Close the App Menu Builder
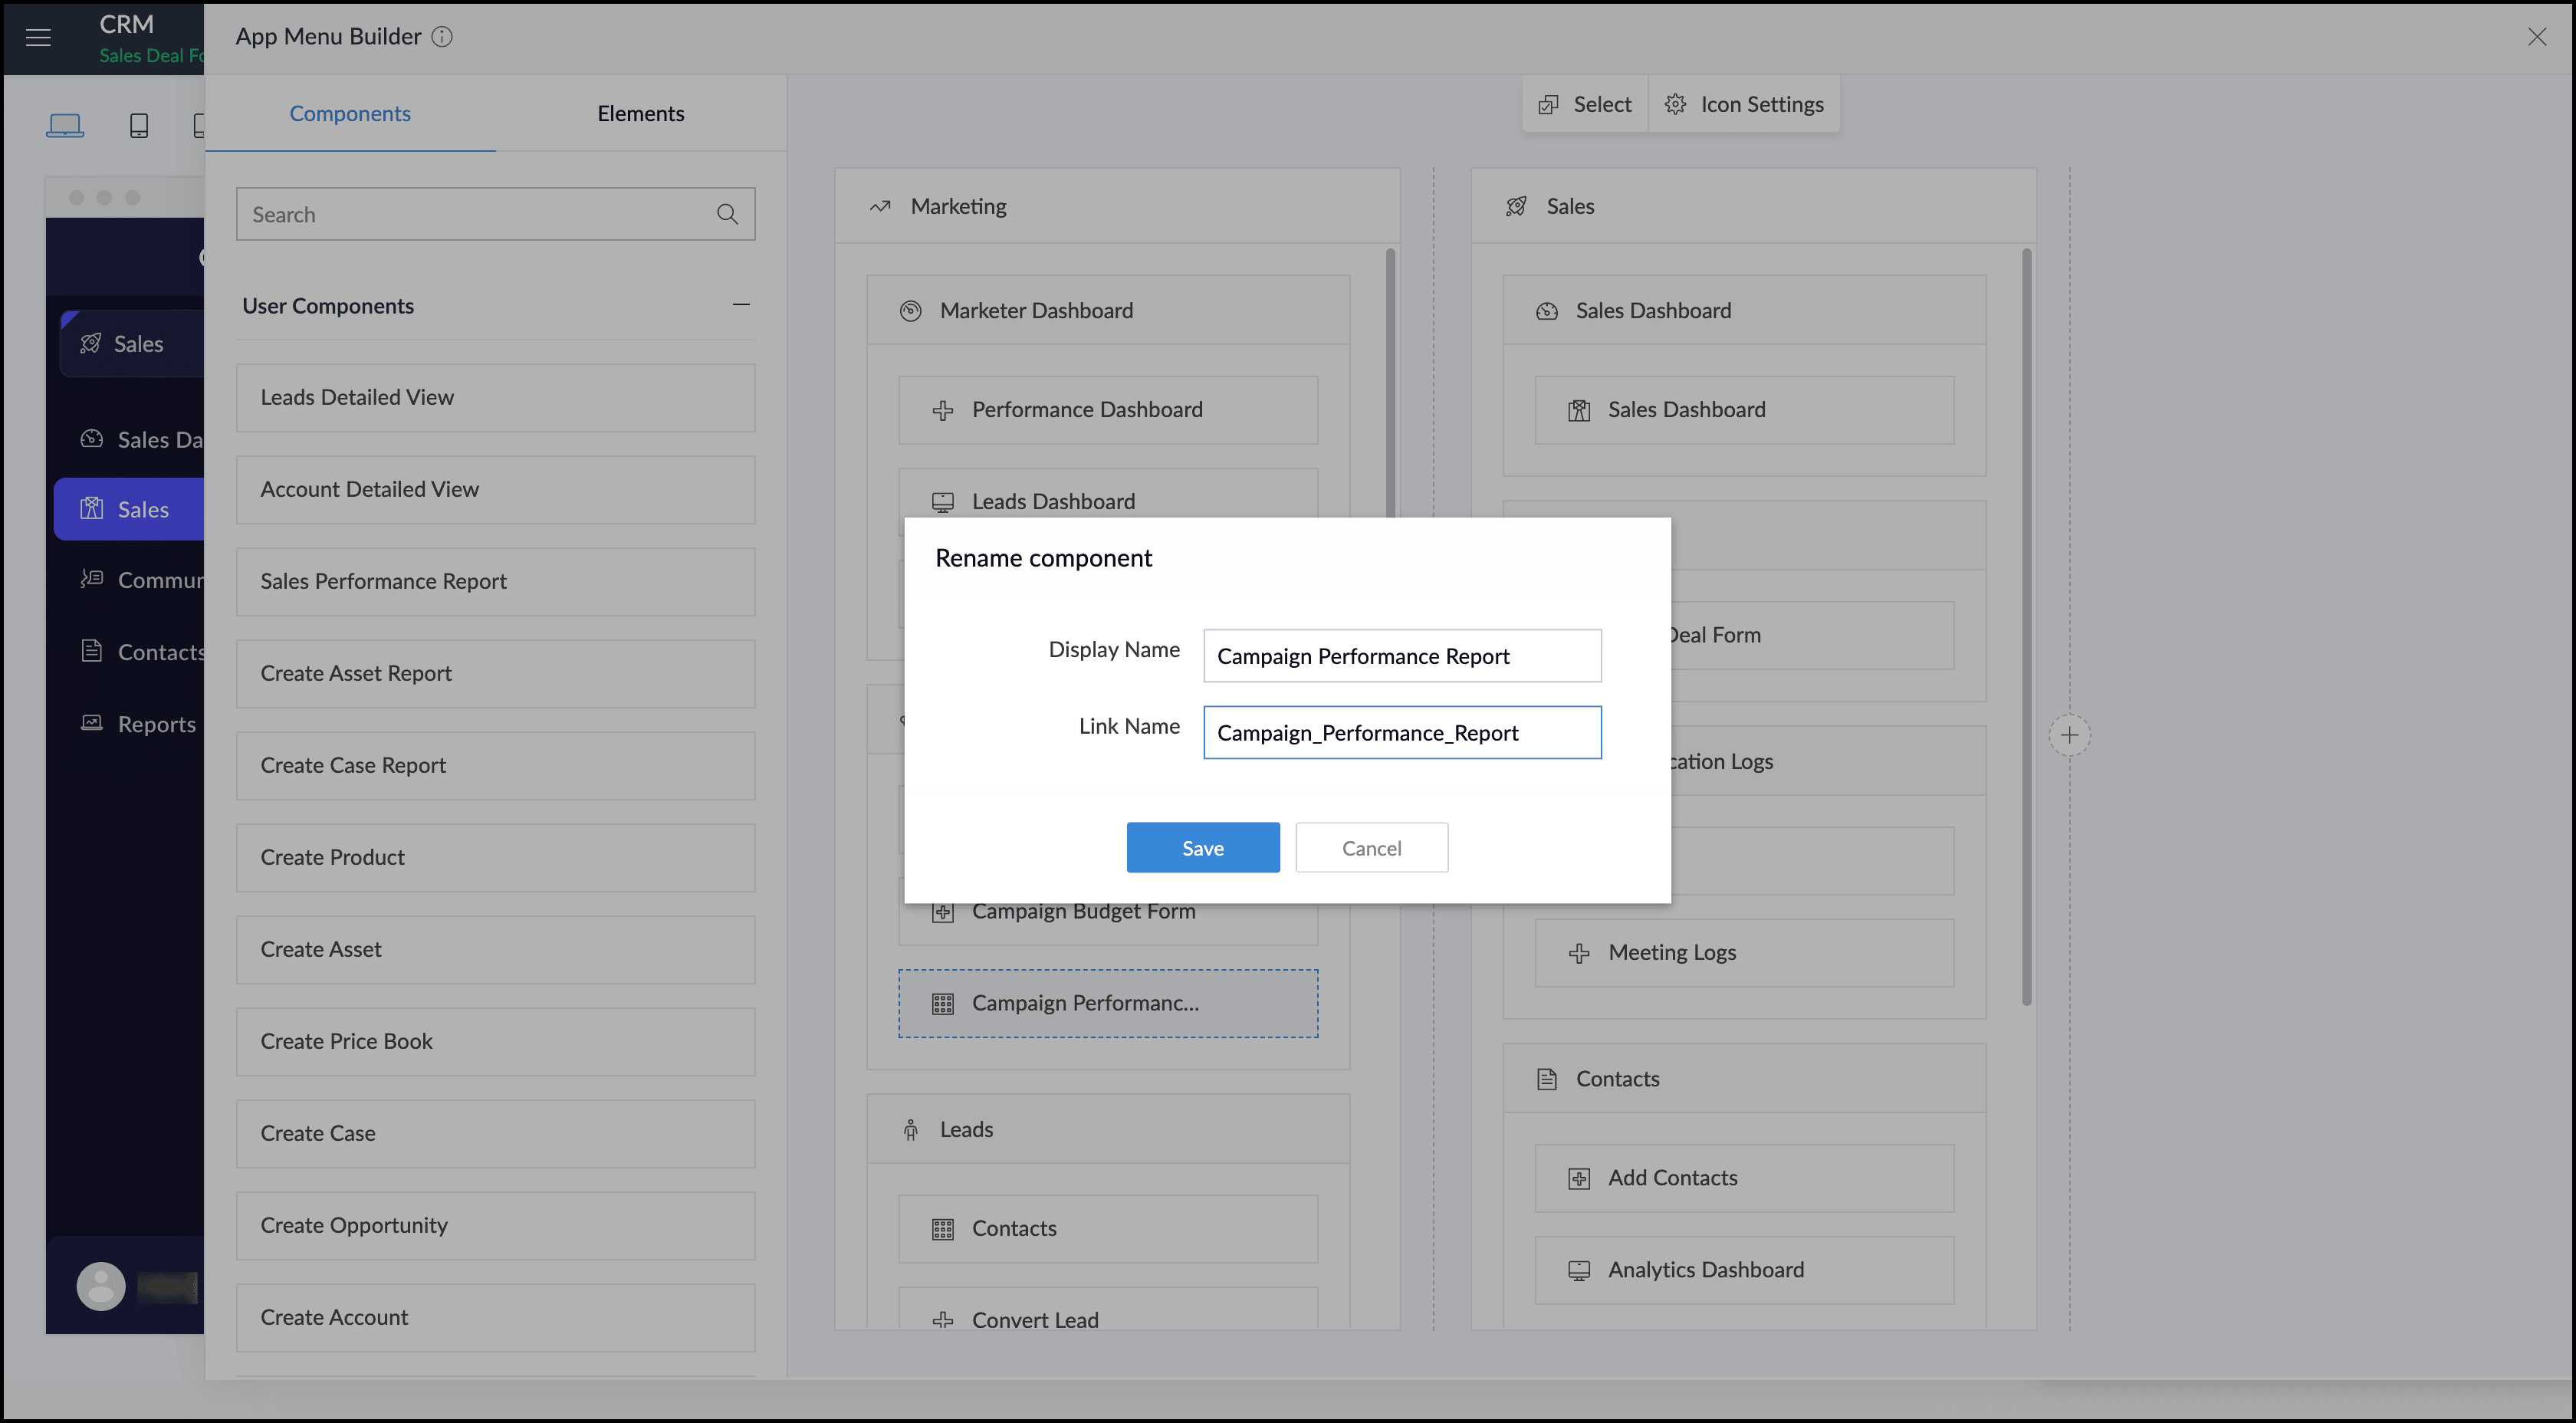Viewport: 2576px width, 1423px height. [2536, 37]
